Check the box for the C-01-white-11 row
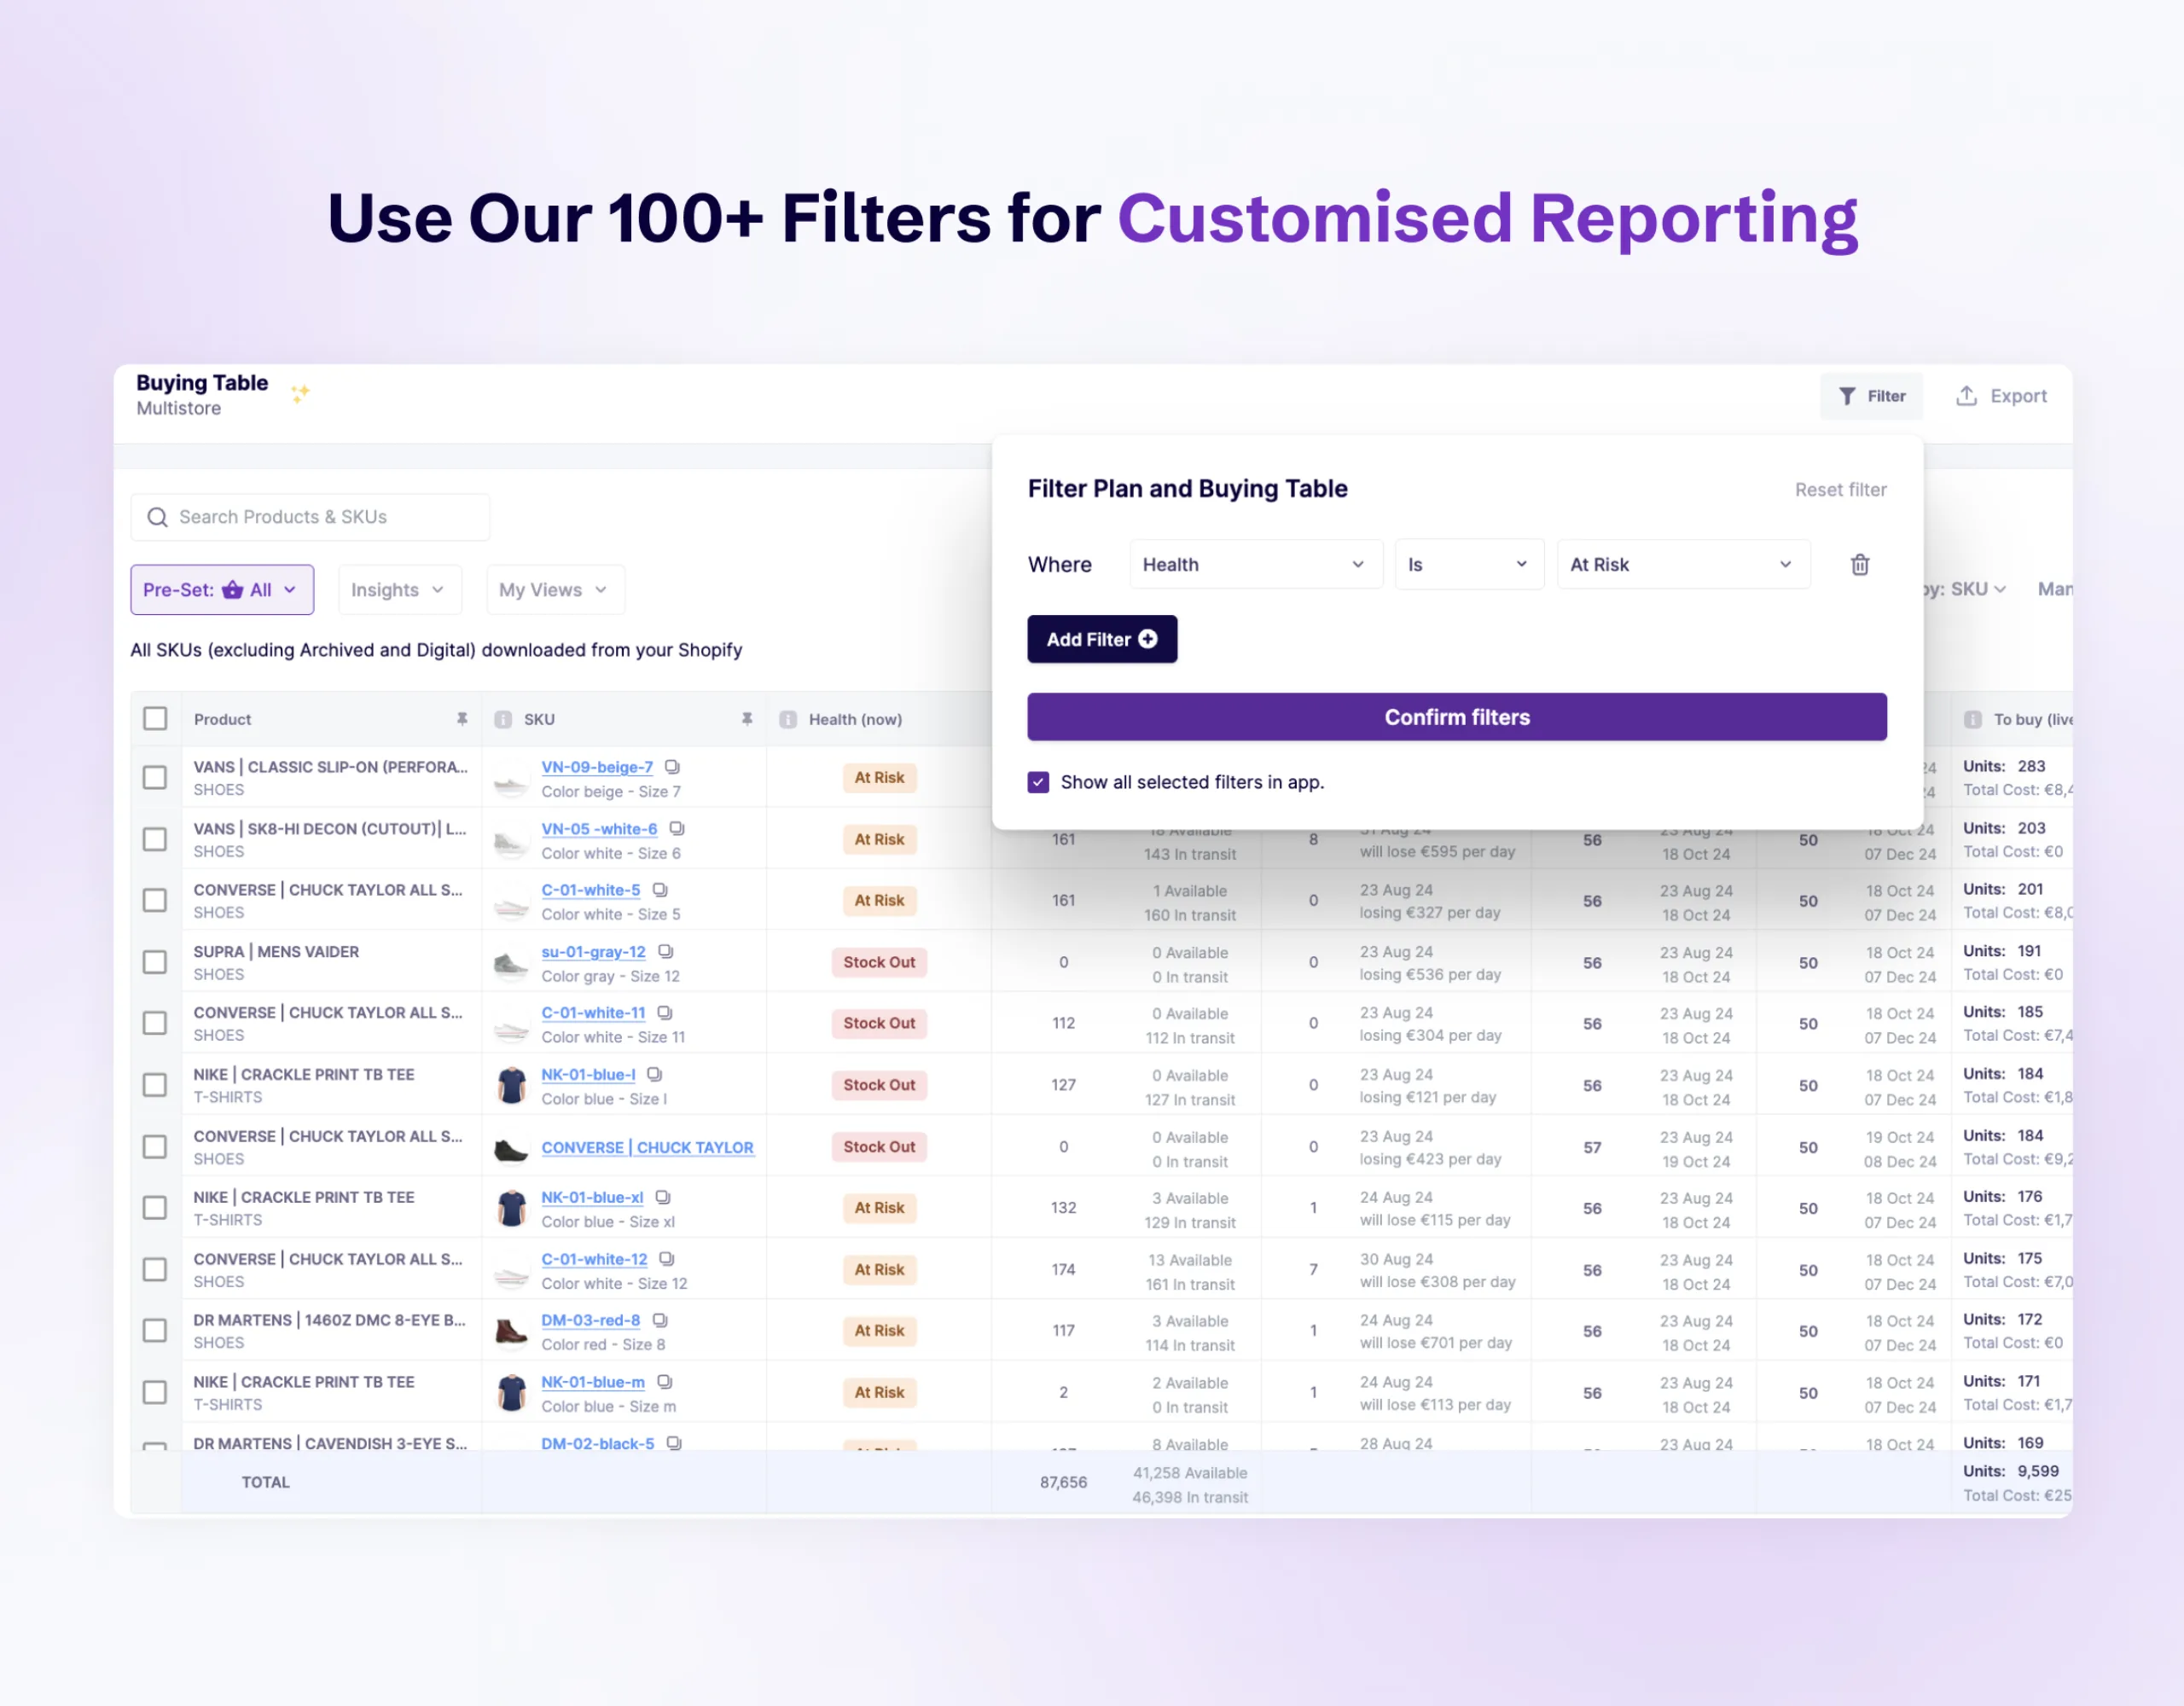Viewport: 2184px width, 1706px height. 155,1024
